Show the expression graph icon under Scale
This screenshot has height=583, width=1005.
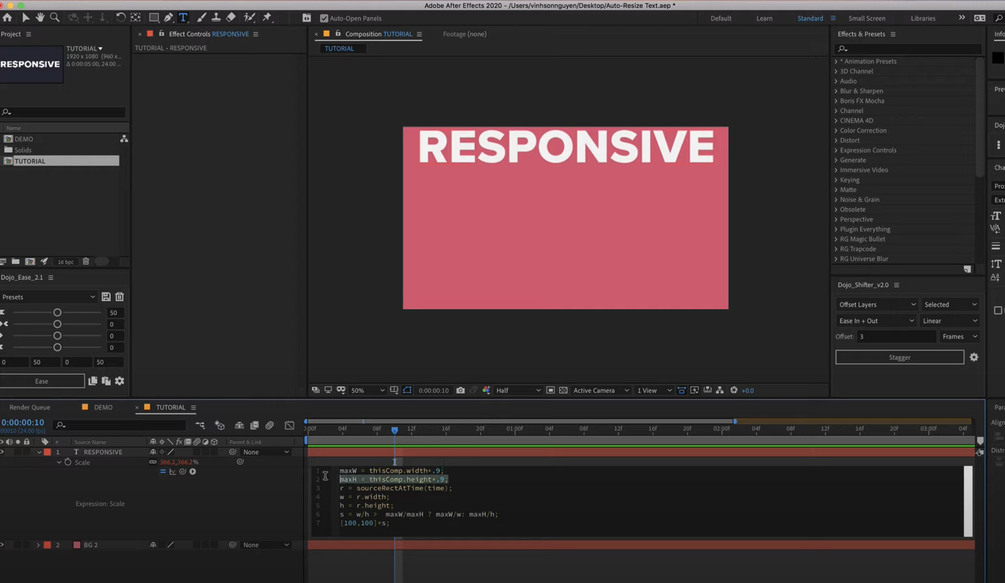172,472
